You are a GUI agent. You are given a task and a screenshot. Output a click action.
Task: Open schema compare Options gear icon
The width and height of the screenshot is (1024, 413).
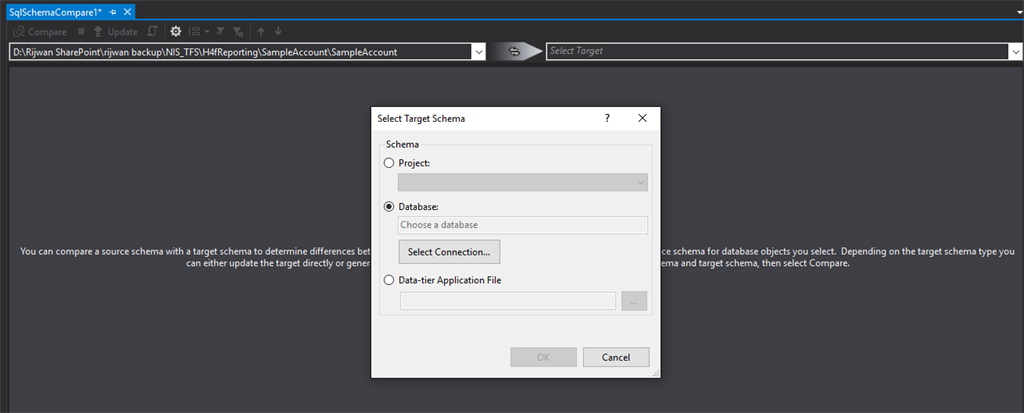(x=176, y=31)
